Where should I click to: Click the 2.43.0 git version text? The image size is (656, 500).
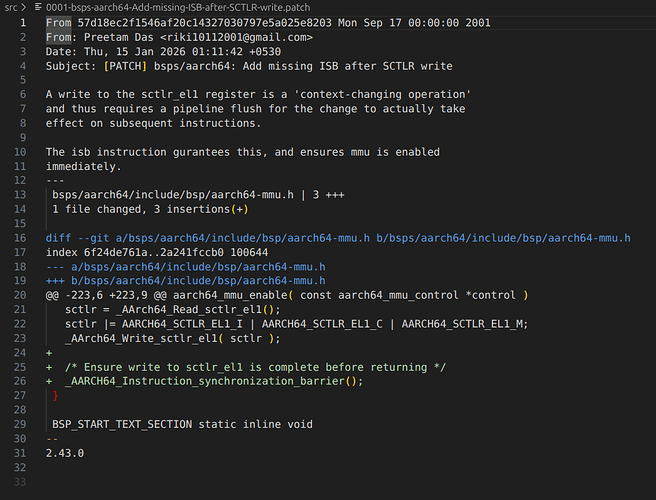click(65, 454)
